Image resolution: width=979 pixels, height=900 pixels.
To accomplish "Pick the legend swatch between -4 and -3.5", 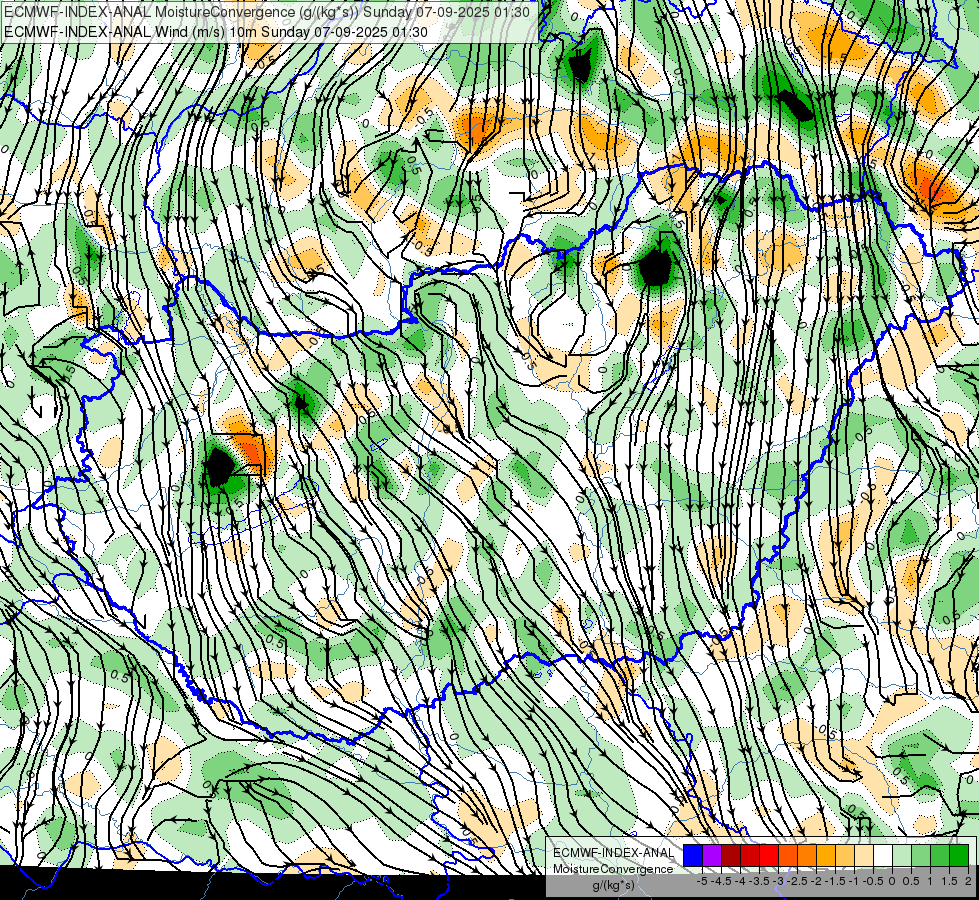I will point(750,855).
